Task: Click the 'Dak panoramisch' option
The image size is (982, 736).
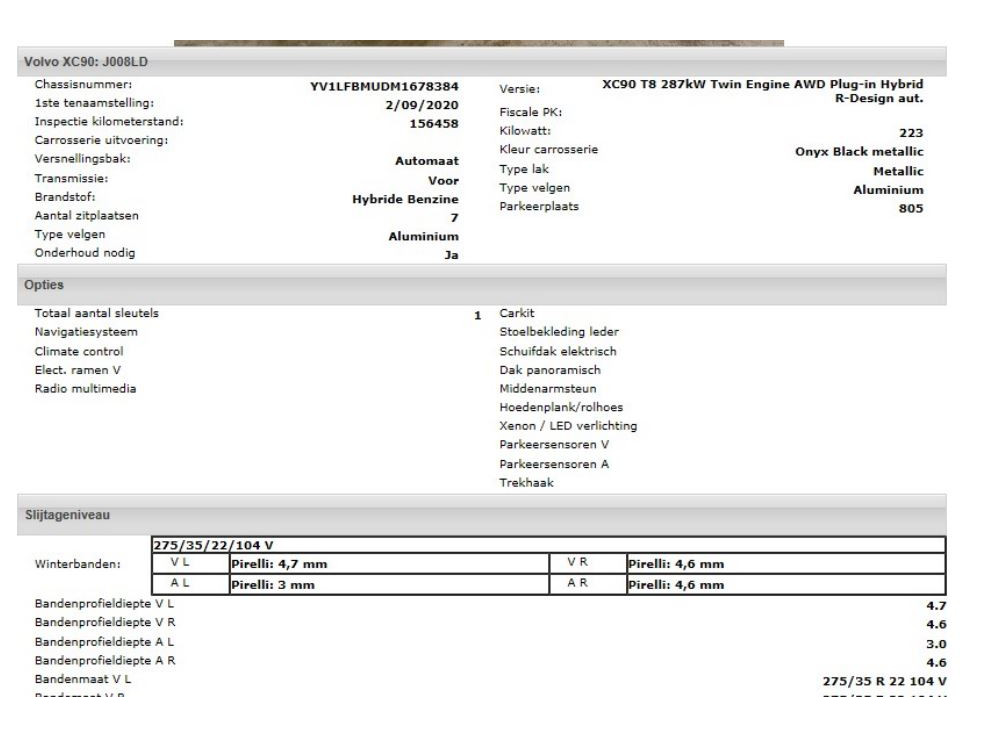Action: (550, 370)
